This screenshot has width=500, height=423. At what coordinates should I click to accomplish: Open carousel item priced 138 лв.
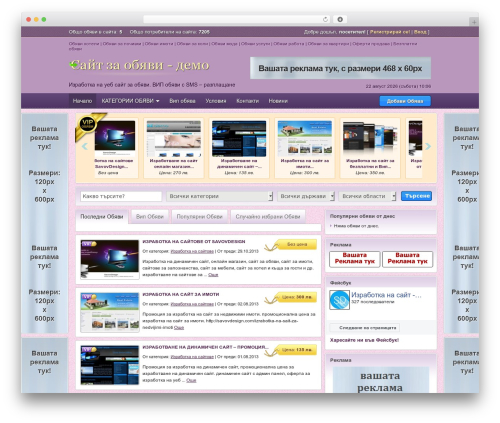tap(239, 148)
